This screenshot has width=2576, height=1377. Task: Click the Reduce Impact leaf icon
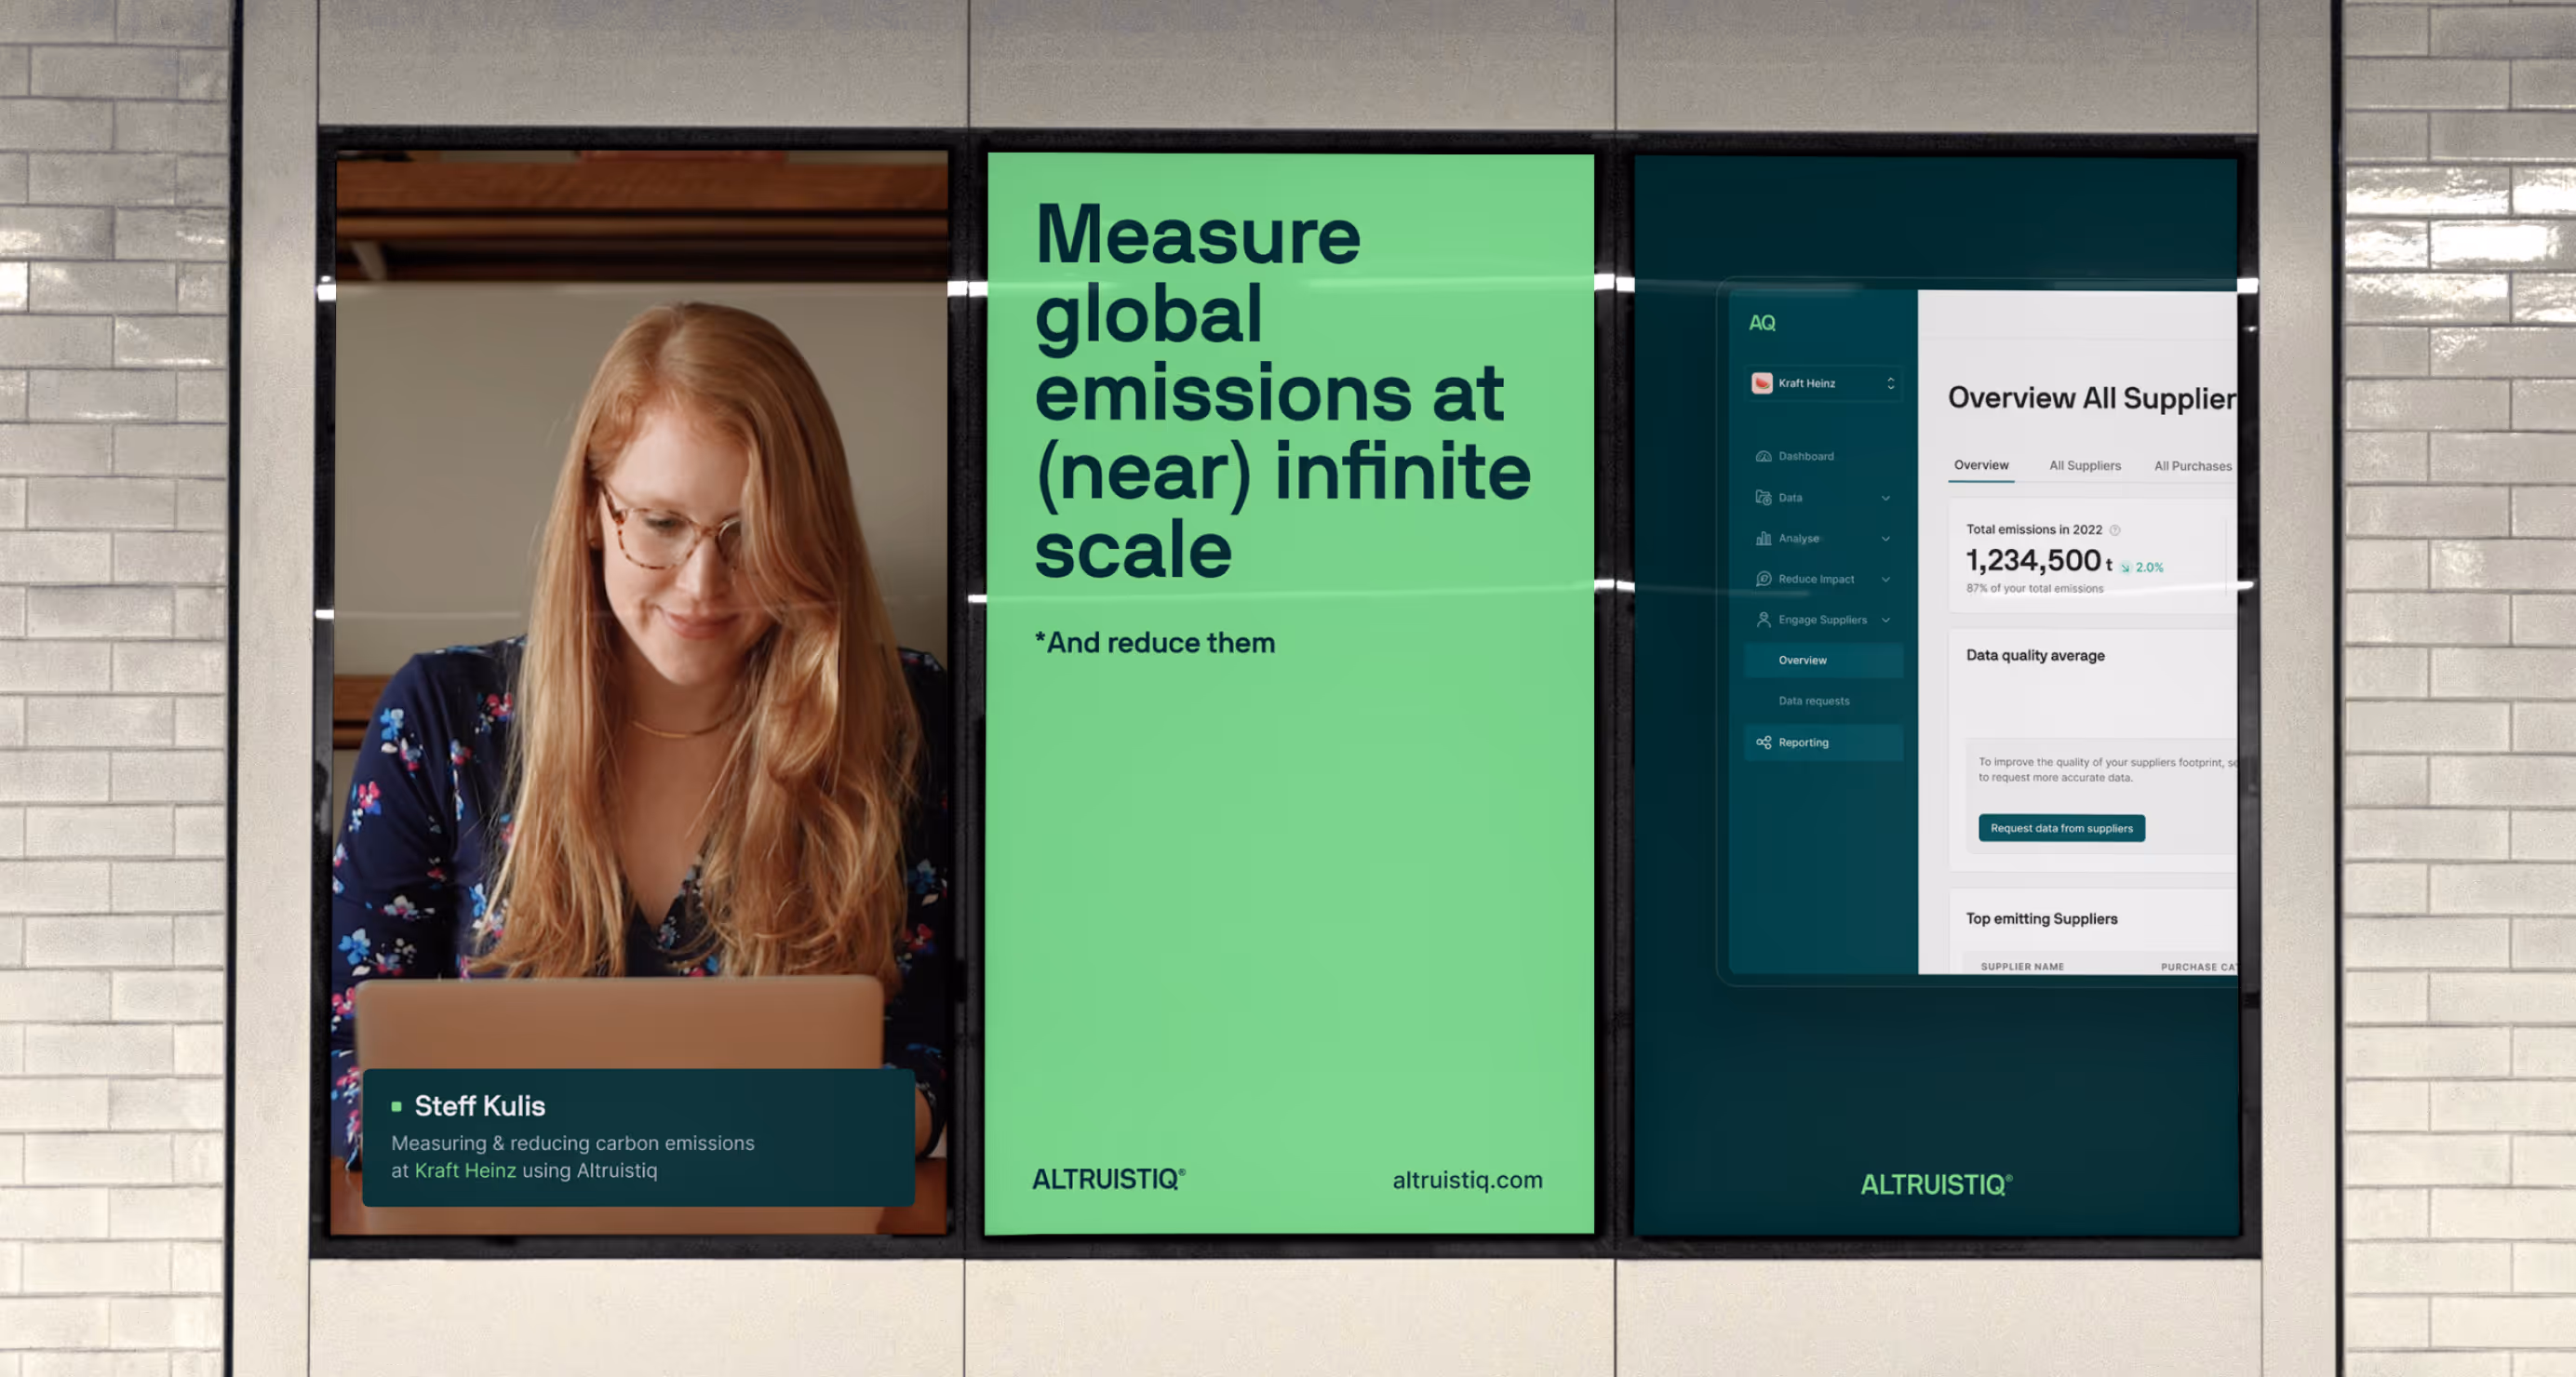point(1763,579)
